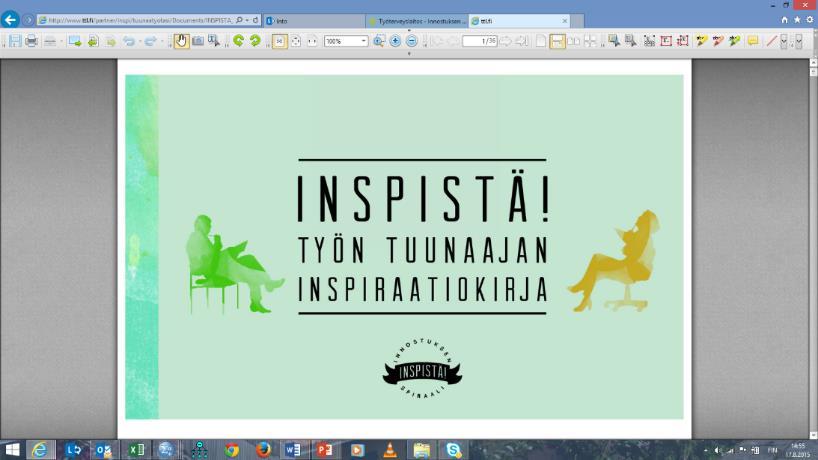Open Firefox from the taskbar

263,450
